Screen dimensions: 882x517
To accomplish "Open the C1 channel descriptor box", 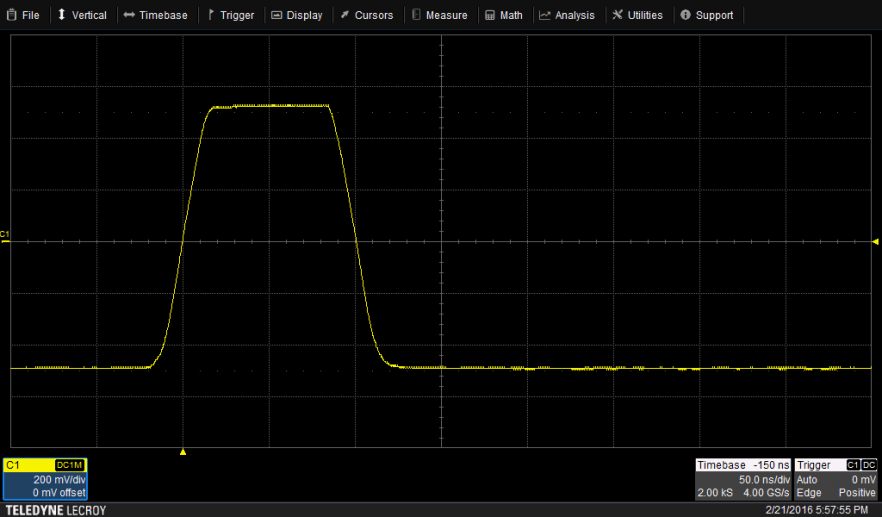I will pyautogui.click(x=45, y=479).
